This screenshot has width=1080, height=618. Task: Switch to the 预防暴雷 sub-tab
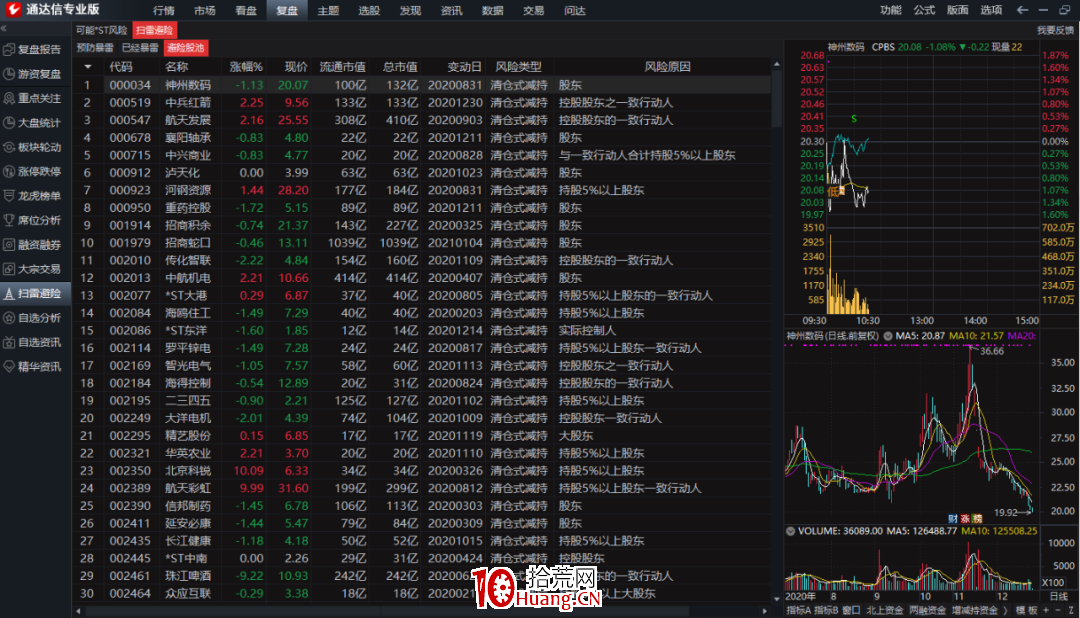point(95,48)
